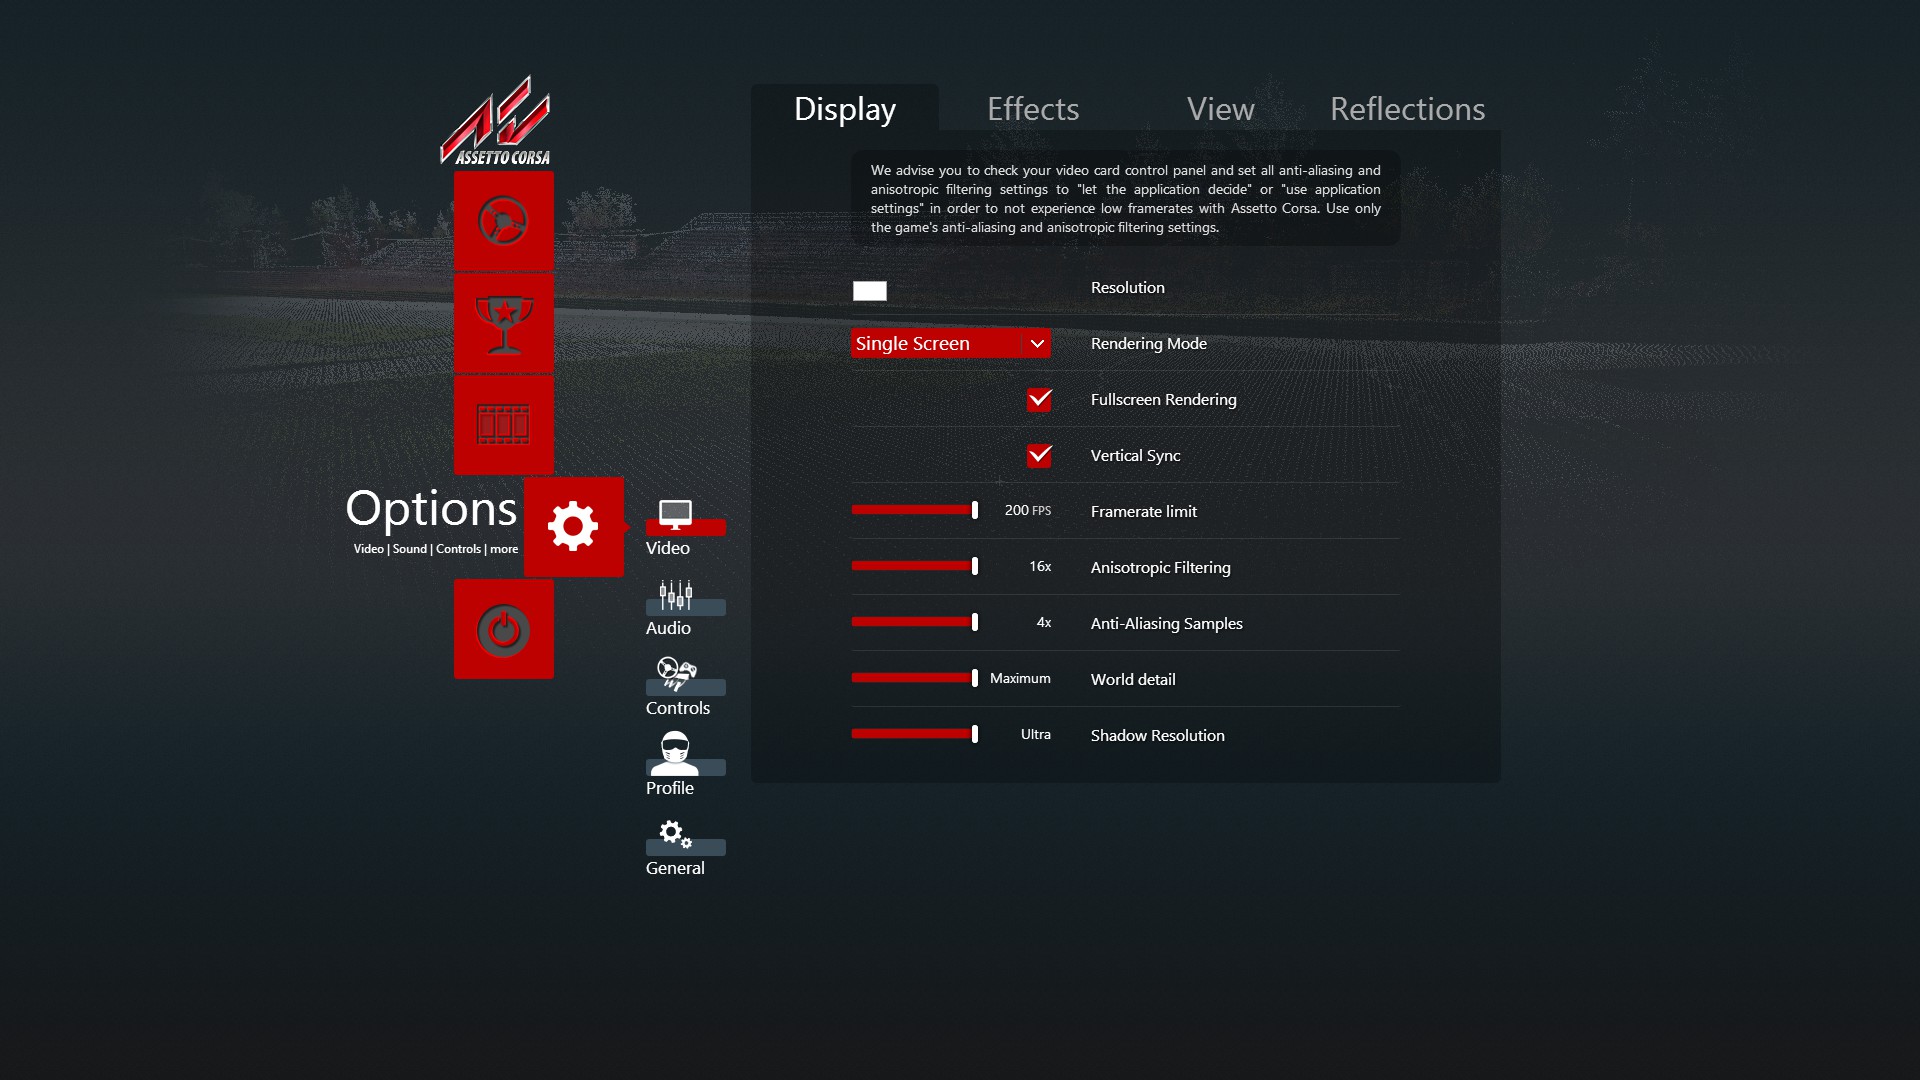
Task: Uncheck the Vertical Sync checkbox
Action: tap(1039, 456)
